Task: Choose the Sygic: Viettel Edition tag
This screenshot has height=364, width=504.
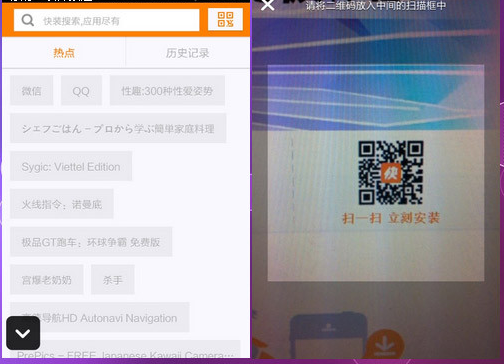Action: coord(71,166)
